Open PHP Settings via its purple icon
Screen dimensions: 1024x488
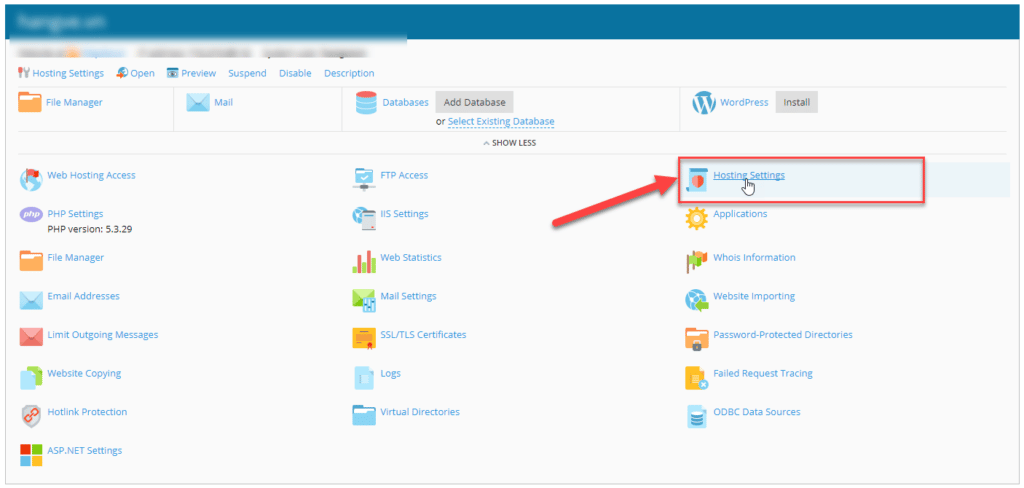(31, 216)
